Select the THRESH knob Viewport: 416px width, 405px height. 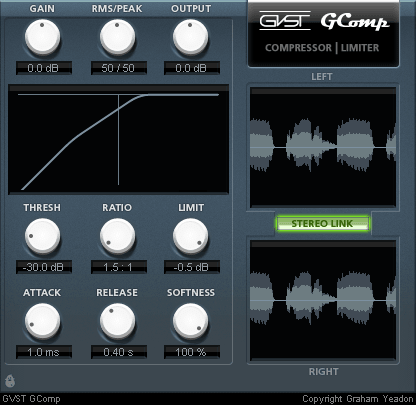click(42, 236)
